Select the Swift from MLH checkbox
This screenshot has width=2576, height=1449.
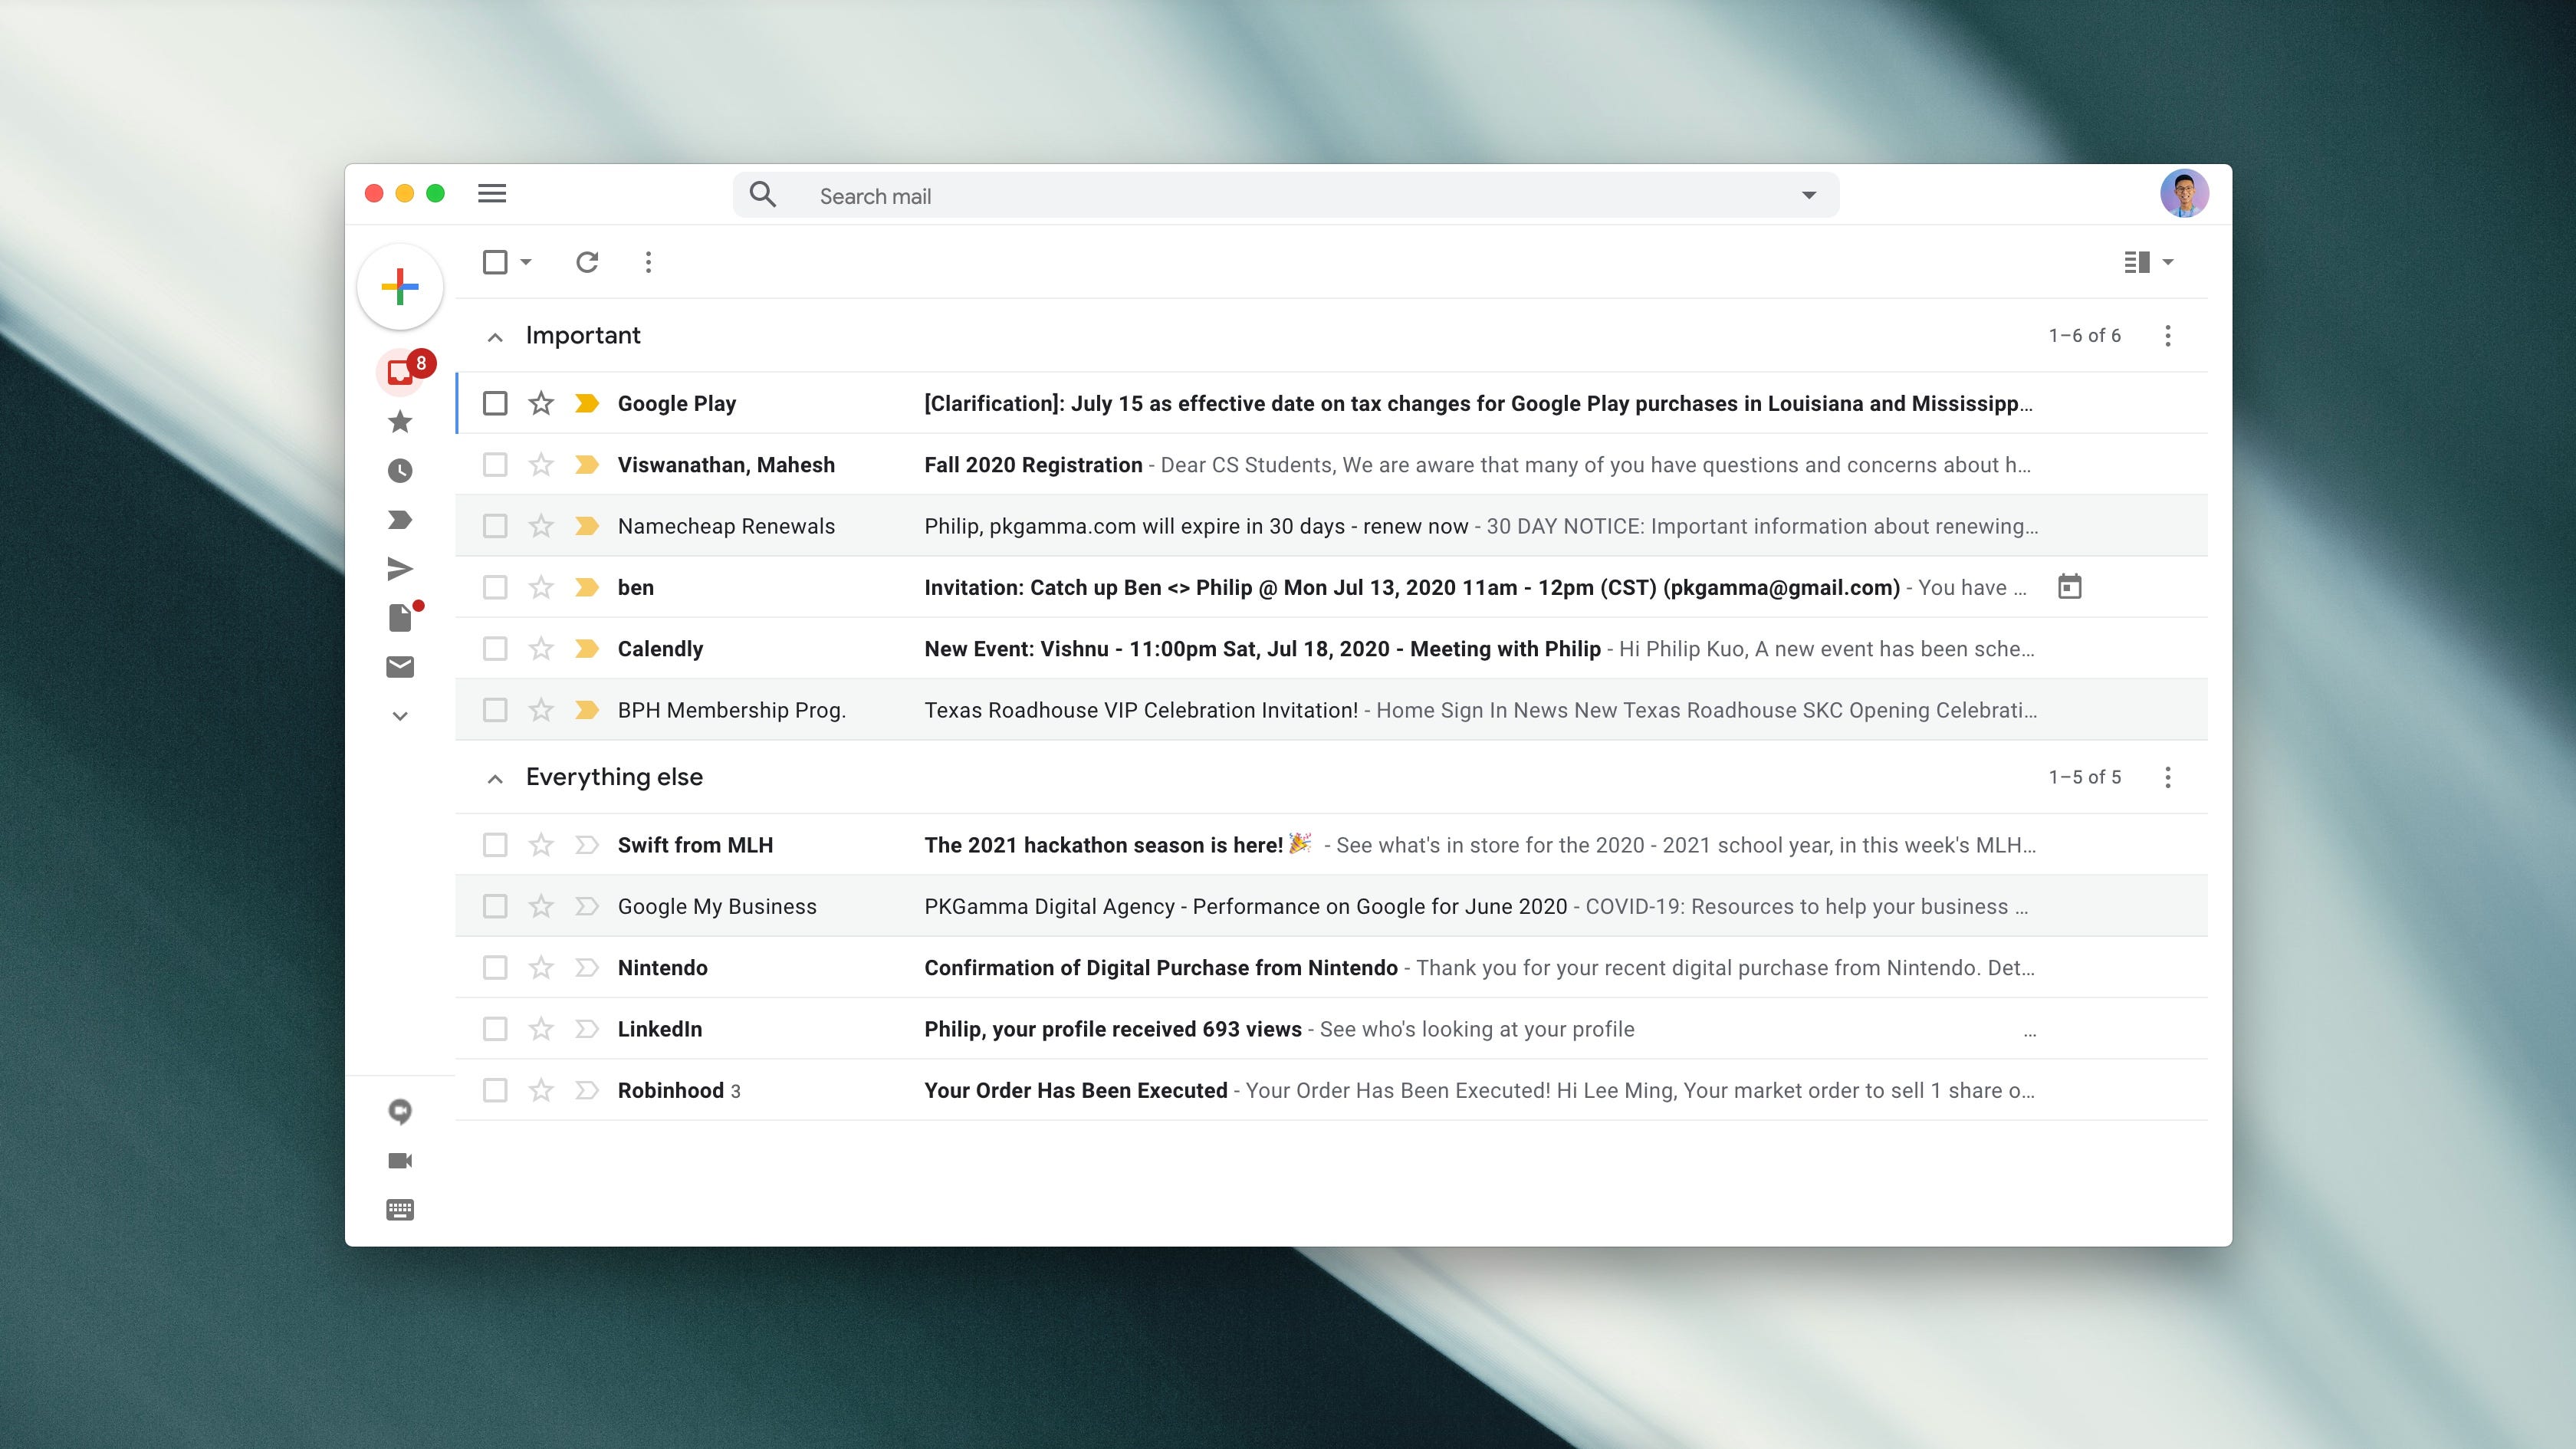(x=495, y=845)
